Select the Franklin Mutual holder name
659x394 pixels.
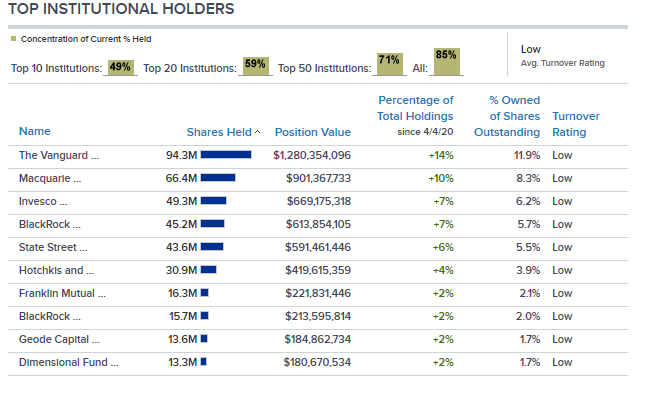62,294
